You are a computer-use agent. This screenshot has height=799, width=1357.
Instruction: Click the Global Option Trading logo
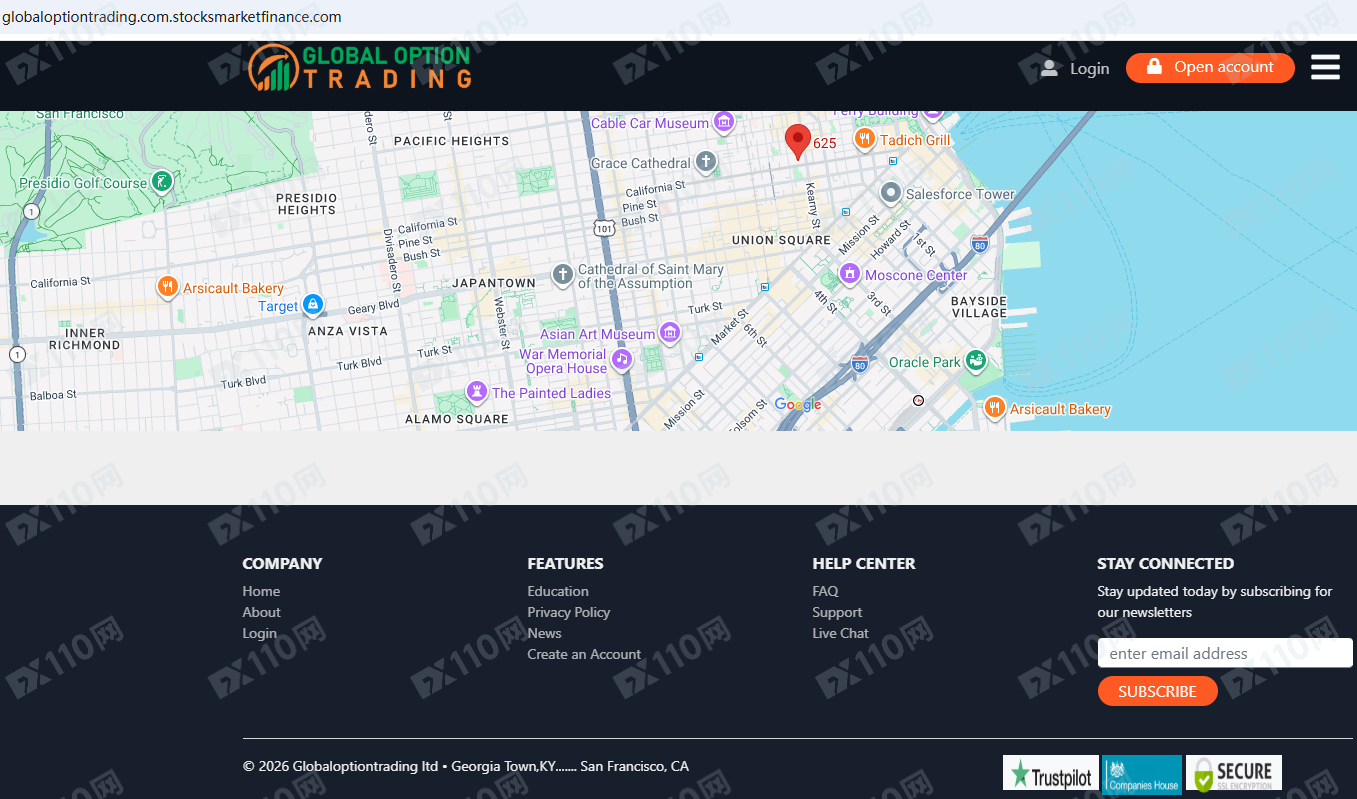coord(360,68)
